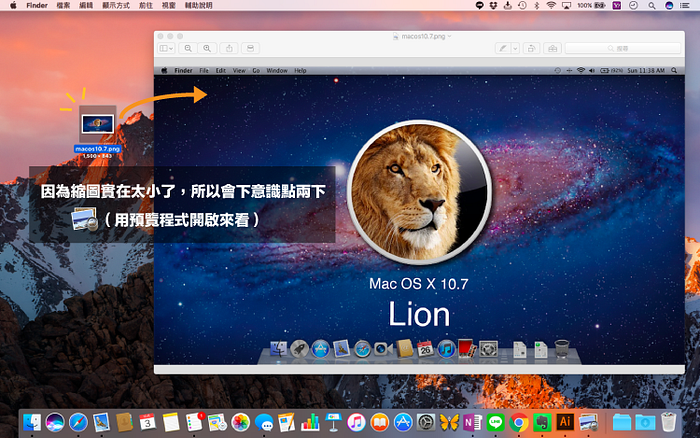Open the 檔案 menu
Image resolution: width=700 pixels, height=438 pixels.
[63, 5]
